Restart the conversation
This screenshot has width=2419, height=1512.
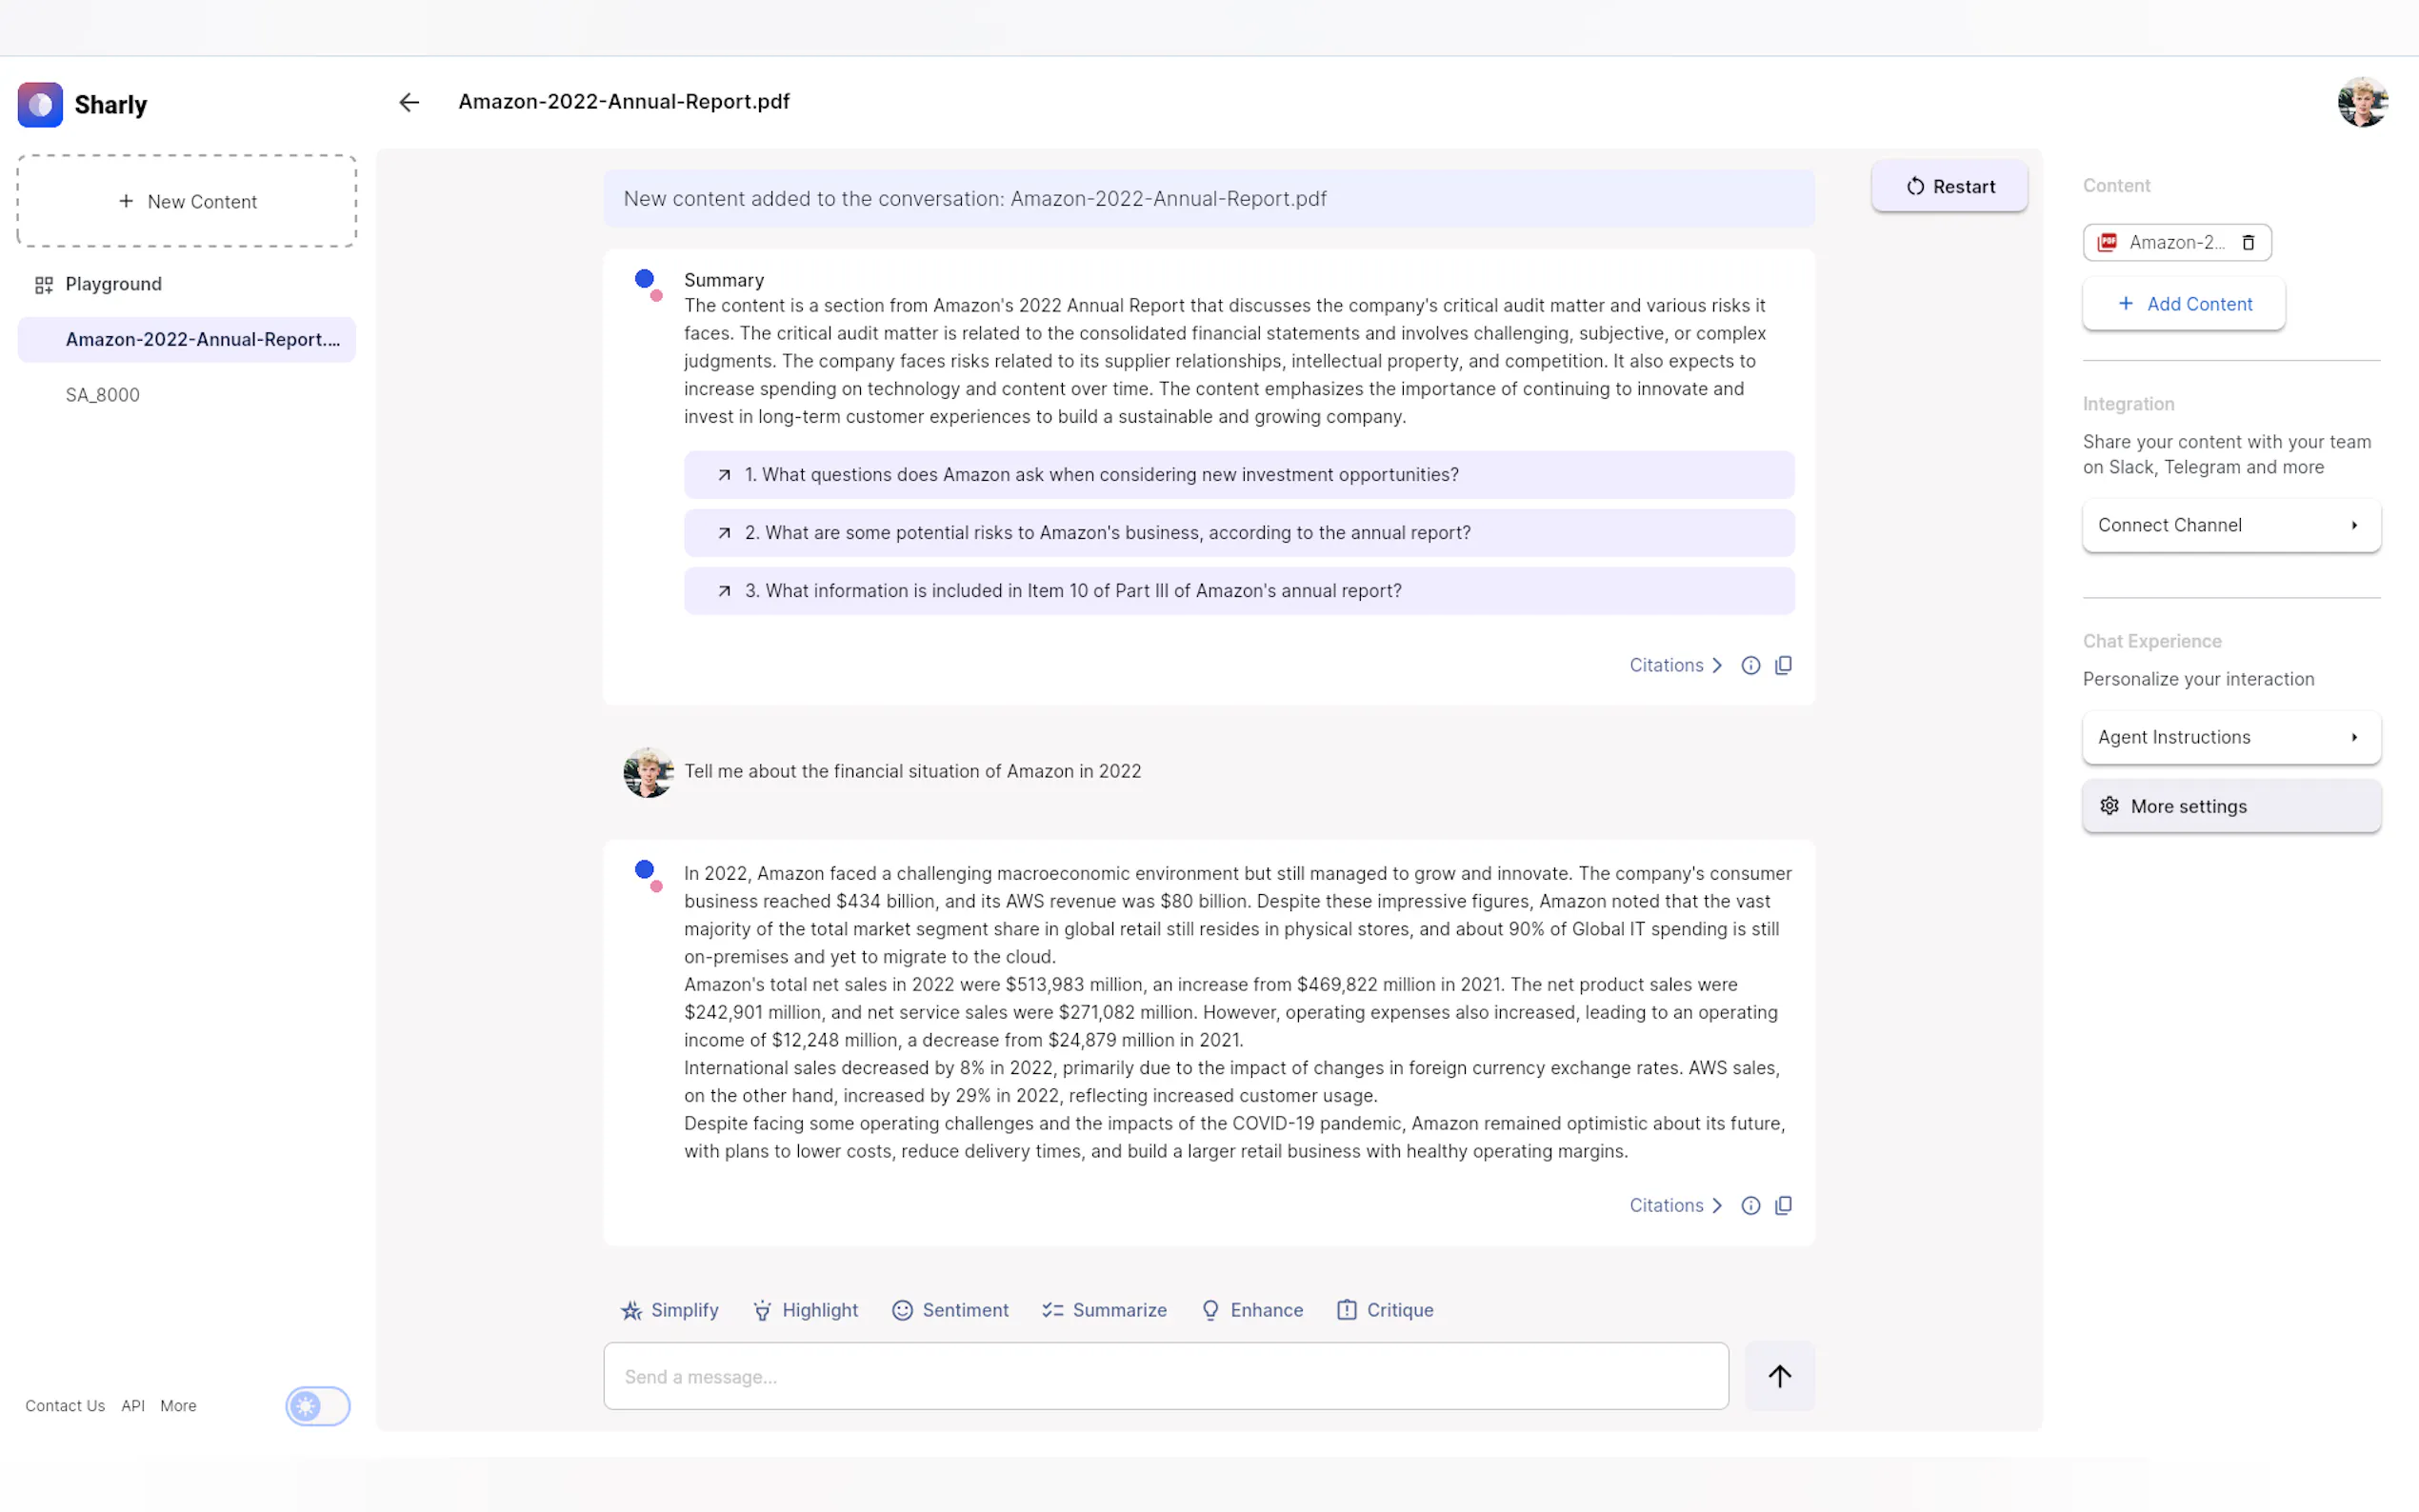(1949, 186)
